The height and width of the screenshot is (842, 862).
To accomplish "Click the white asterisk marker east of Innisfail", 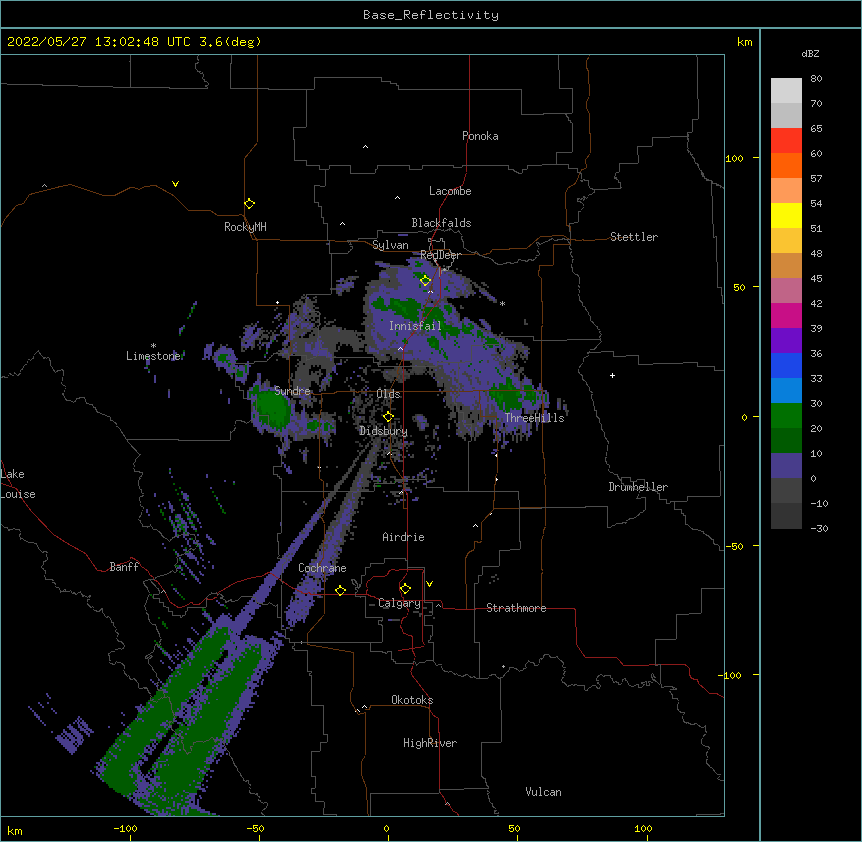I will point(502,303).
